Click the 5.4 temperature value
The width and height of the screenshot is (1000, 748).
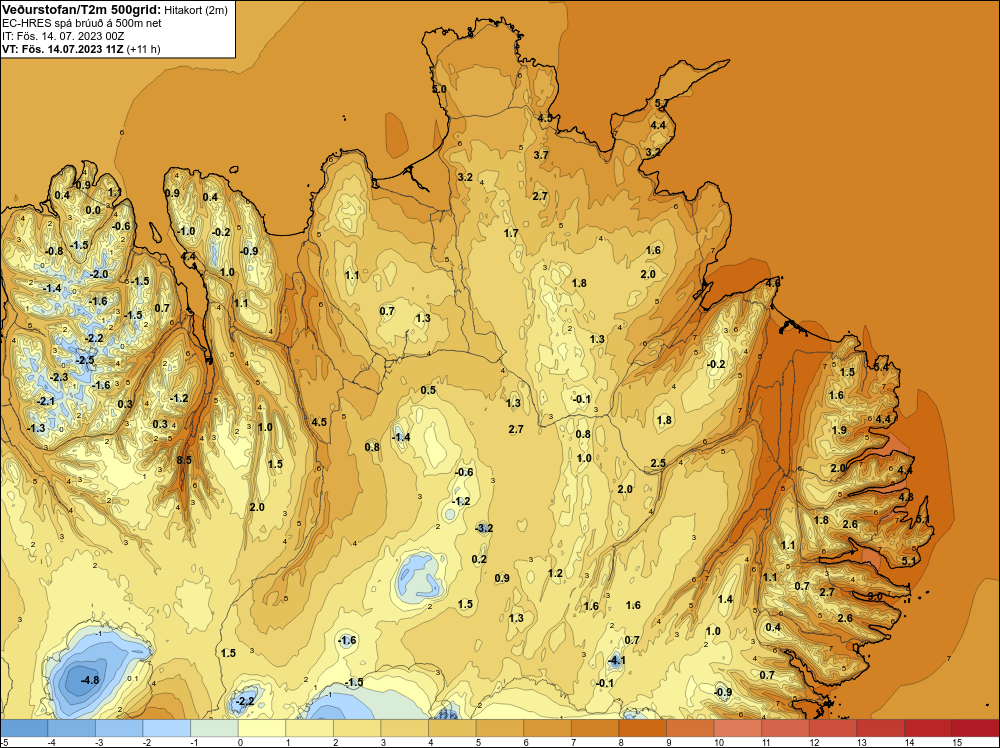[x=881, y=367]
